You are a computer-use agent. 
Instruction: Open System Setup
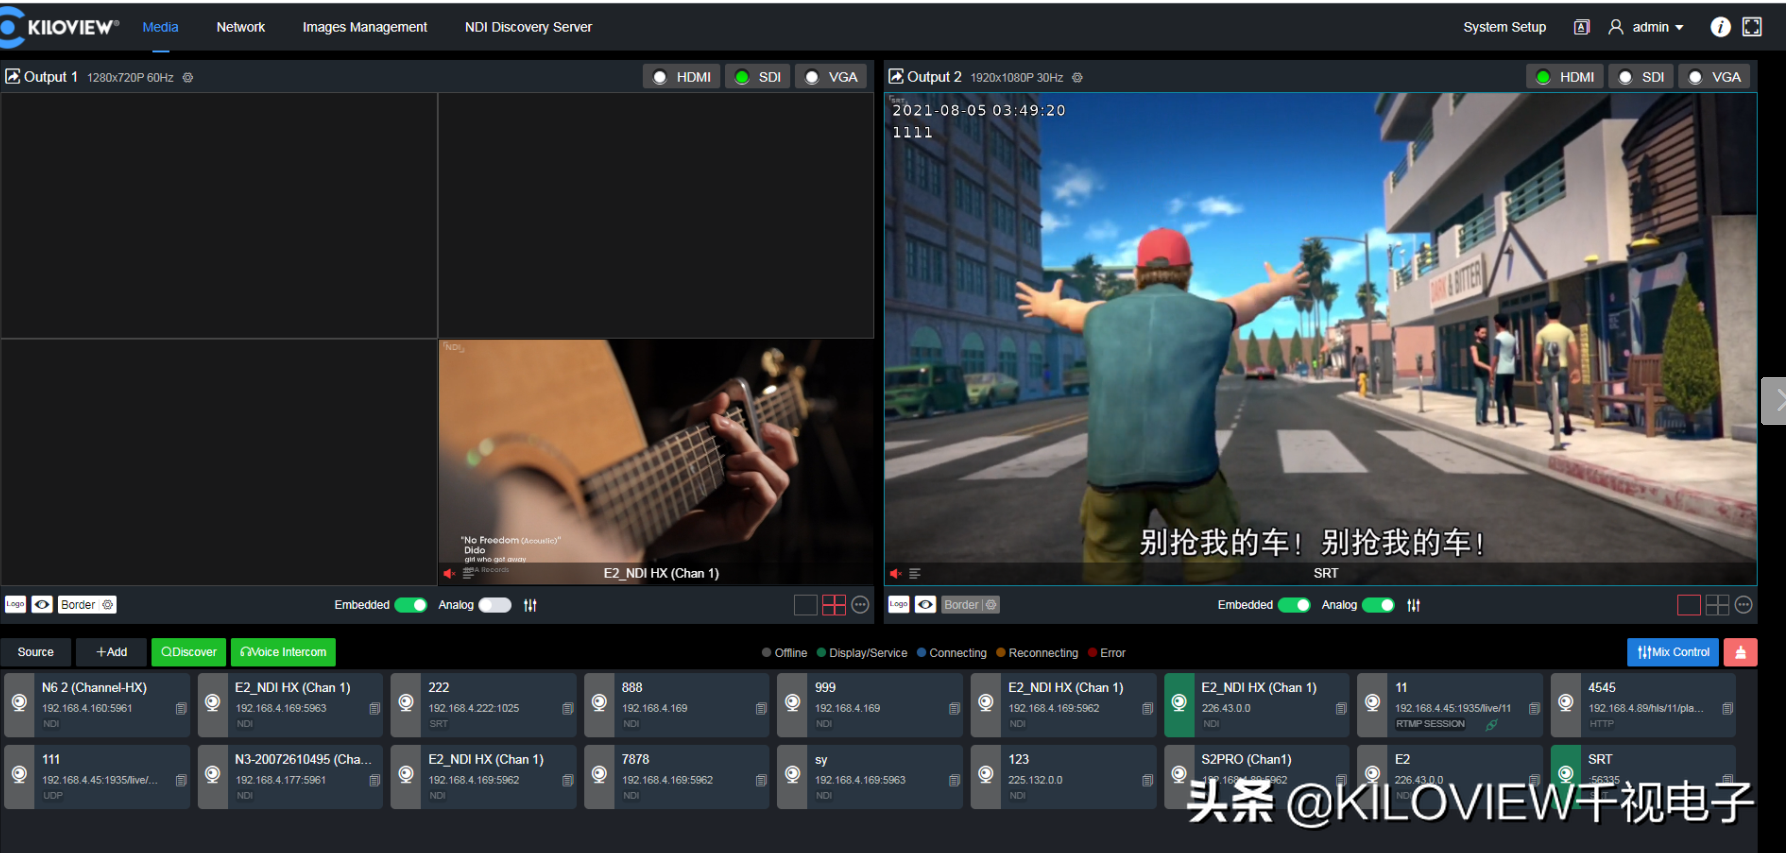coord(1504,27)
